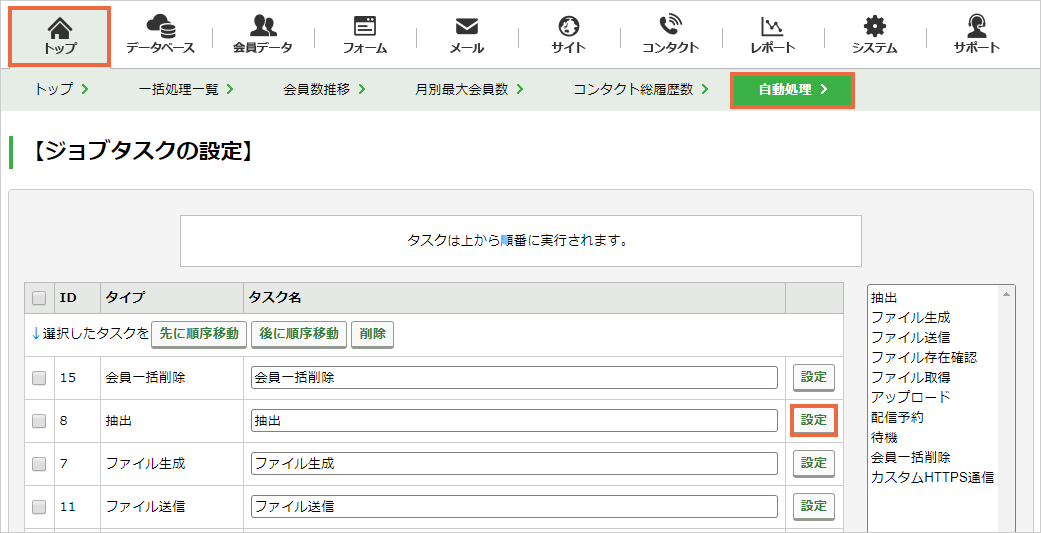1041x533 pixels.
Task: Open 設定 for the 抽出 task
Action: click(813, 420)
